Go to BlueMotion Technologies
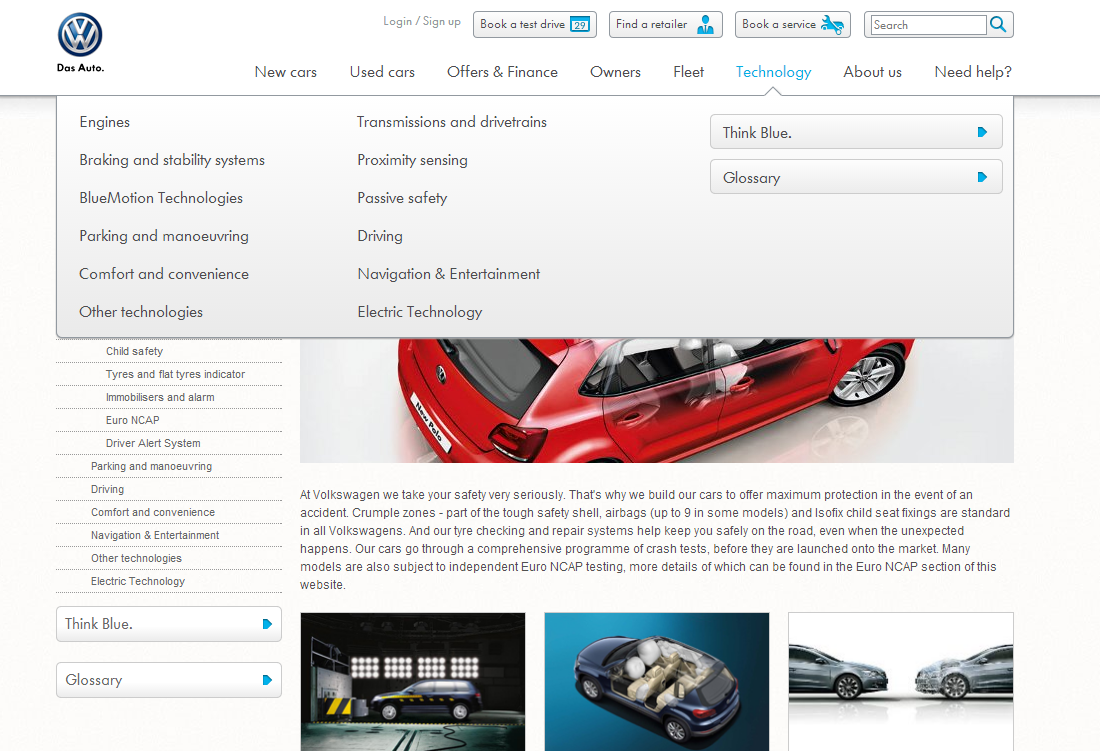The image size is (1100, 751). pos(161,198)
